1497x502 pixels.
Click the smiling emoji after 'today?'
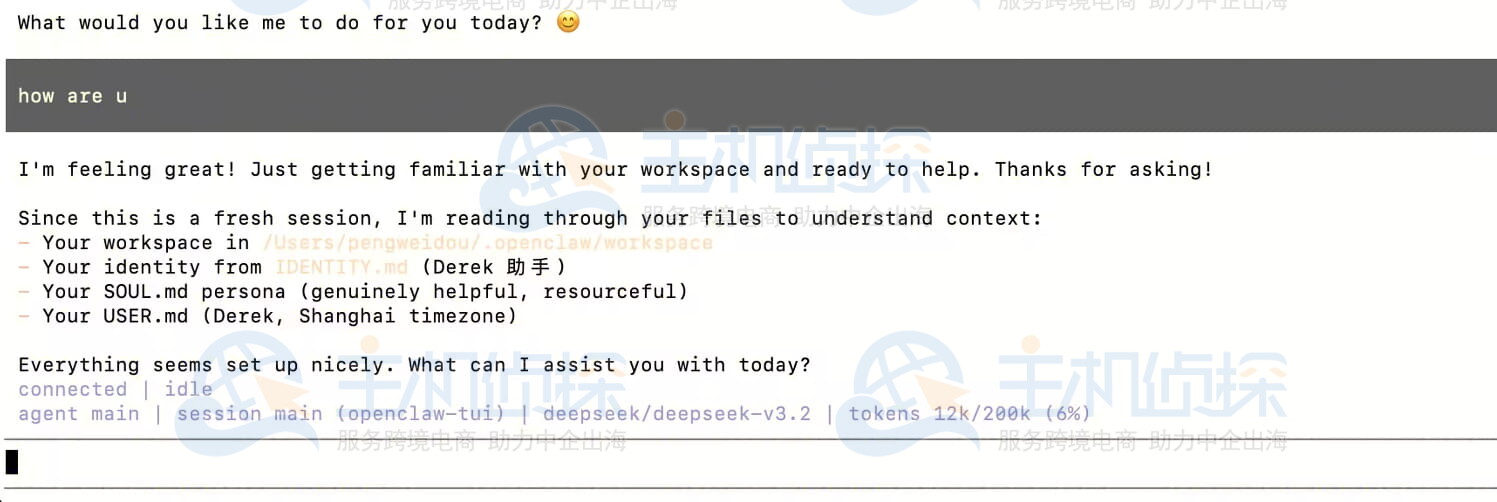pos(568,22)
